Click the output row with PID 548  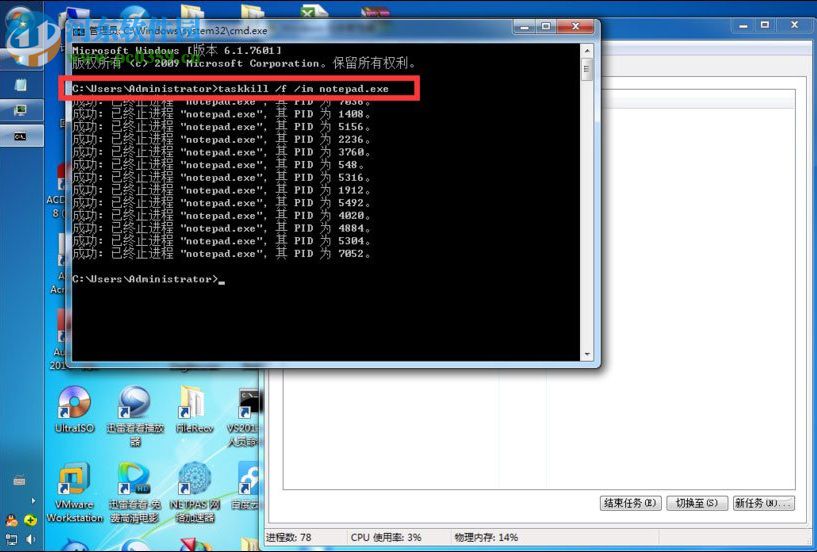pyautogui.click(x=218, y=165)
